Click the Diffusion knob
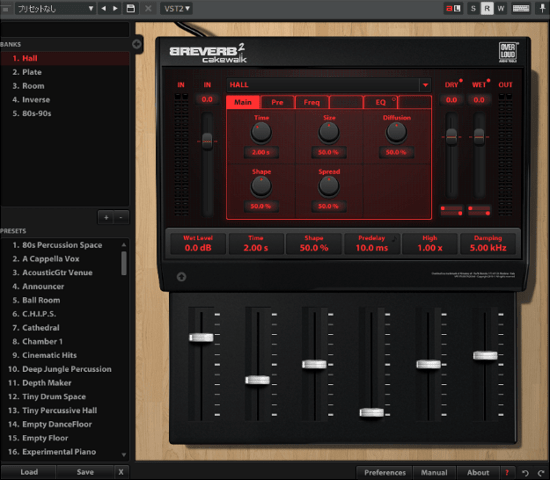This screenshot has height=480, width=550. click(396, 133)
